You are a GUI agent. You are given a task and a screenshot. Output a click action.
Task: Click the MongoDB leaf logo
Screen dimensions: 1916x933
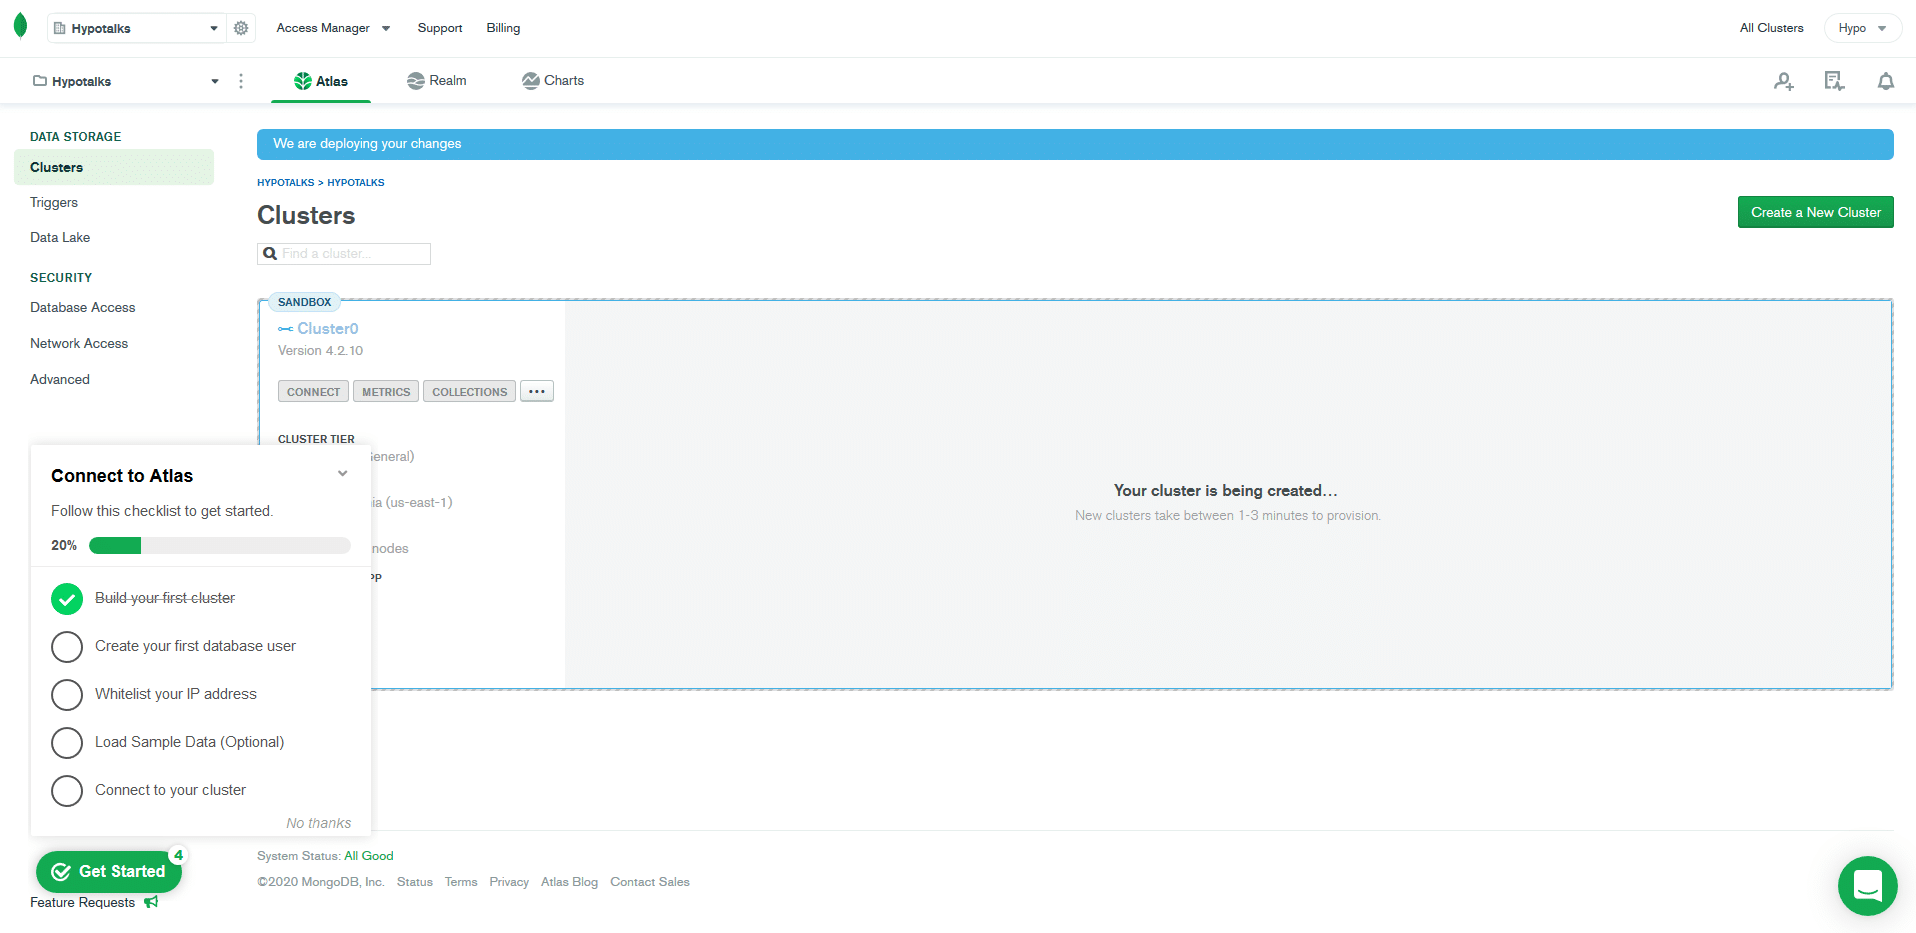coord(20,27)
